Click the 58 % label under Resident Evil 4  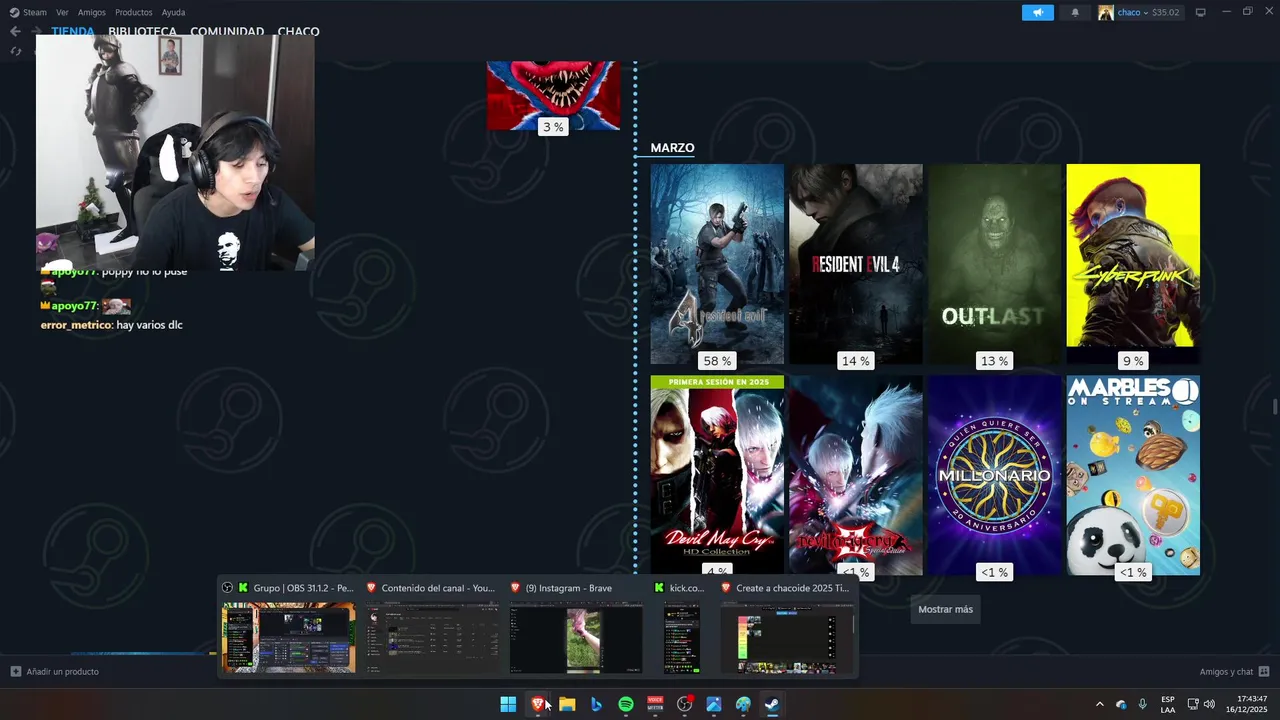coord(717,361)
